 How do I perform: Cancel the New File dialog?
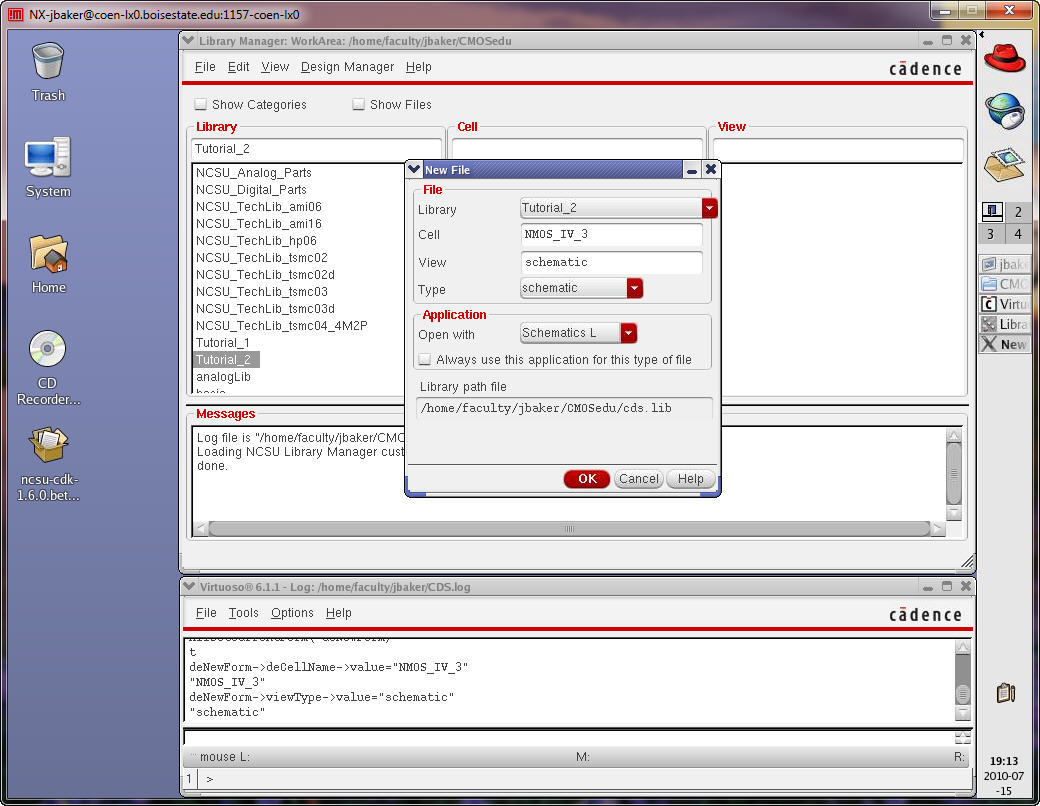(x=638, y=479)
